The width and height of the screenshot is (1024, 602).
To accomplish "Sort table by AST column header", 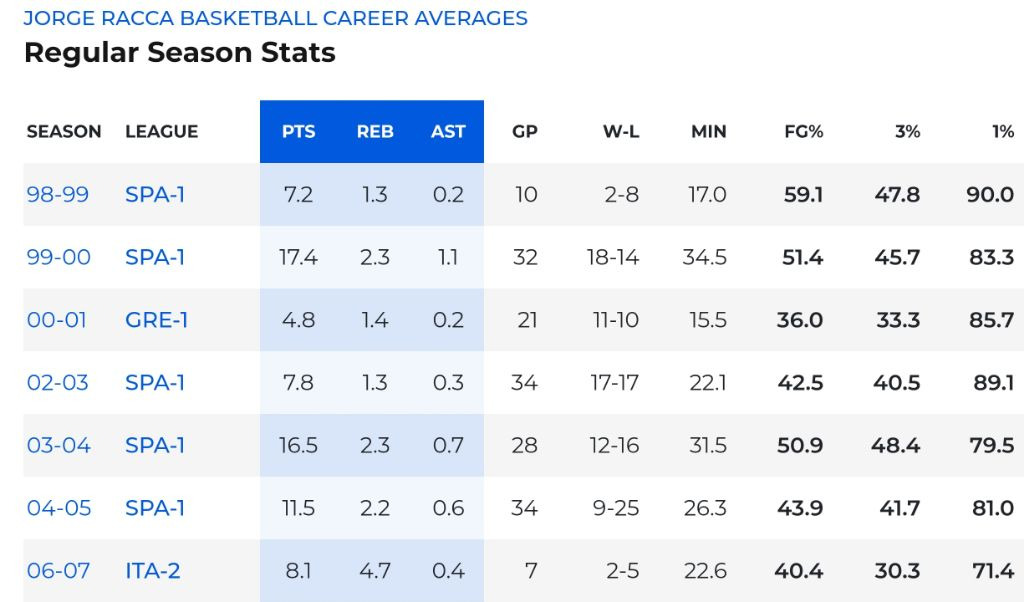I will tap(448, 131).
